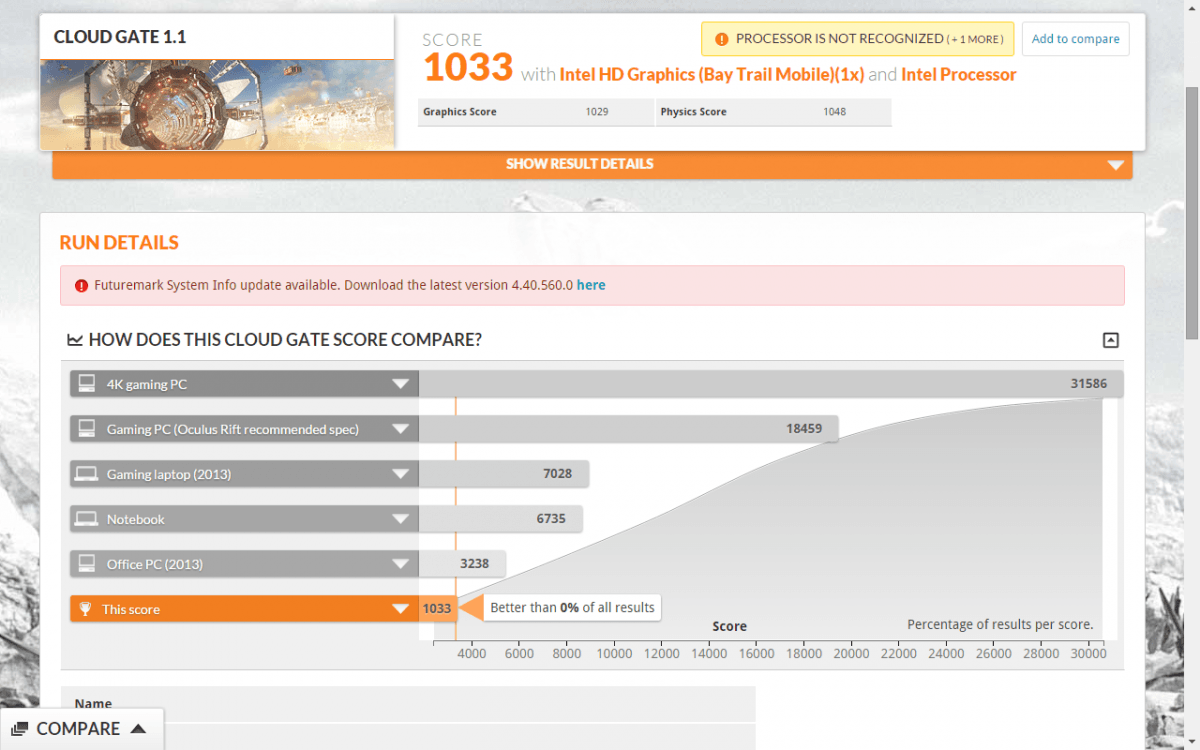Click the desktop monitor icon for 4K gaming PC

[87, 384]
